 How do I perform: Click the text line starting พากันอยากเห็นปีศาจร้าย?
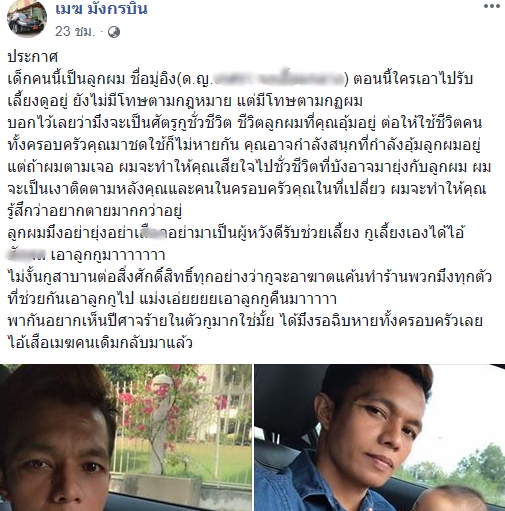point(245,321)
